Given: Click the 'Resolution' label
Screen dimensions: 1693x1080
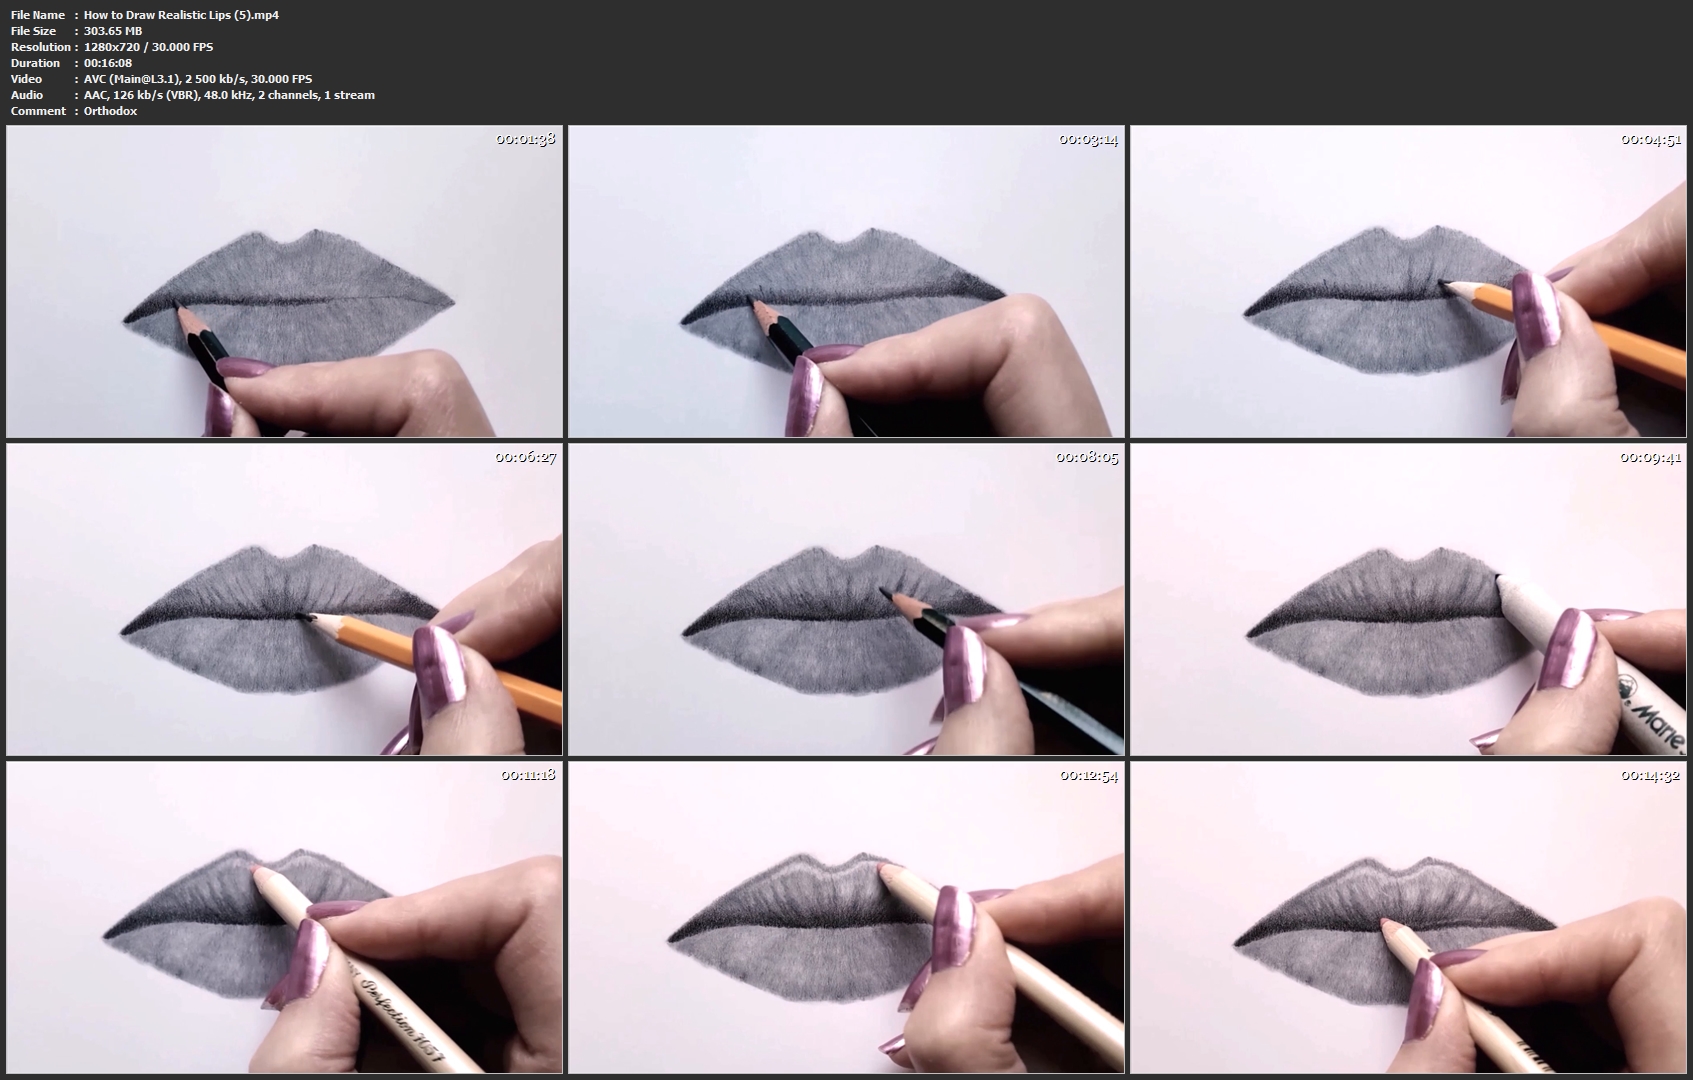Looking at the screenshot, I should [41, 47].
